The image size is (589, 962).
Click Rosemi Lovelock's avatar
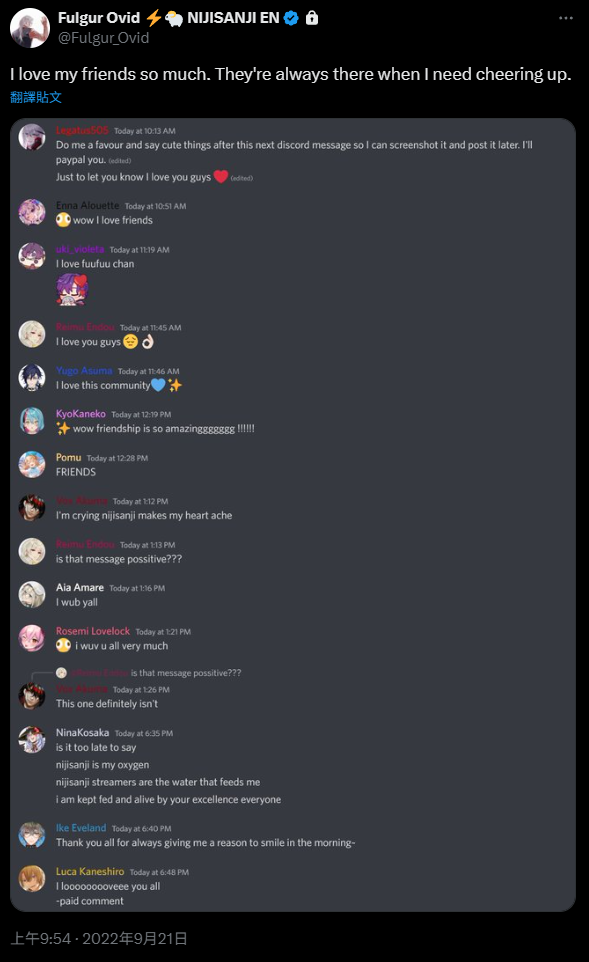tap(32, 638)
